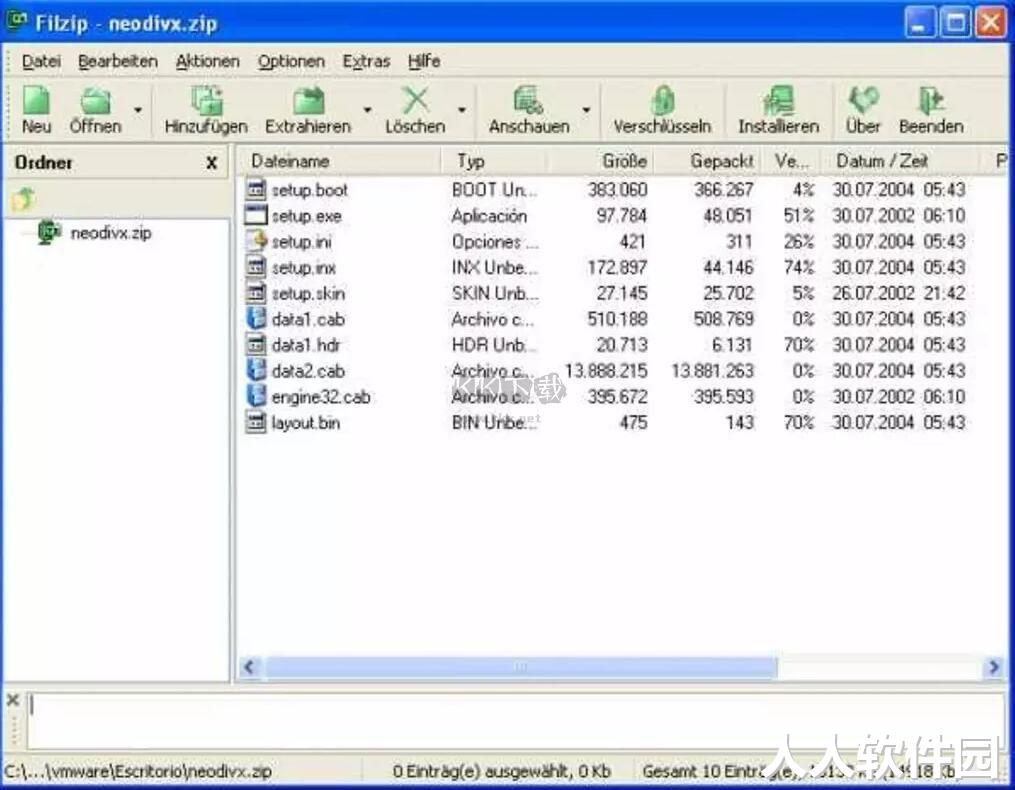Click the right arrow of horizontal scrollbar
The width and height of the screenshot is (1015, 790).
tap(993, 667)
